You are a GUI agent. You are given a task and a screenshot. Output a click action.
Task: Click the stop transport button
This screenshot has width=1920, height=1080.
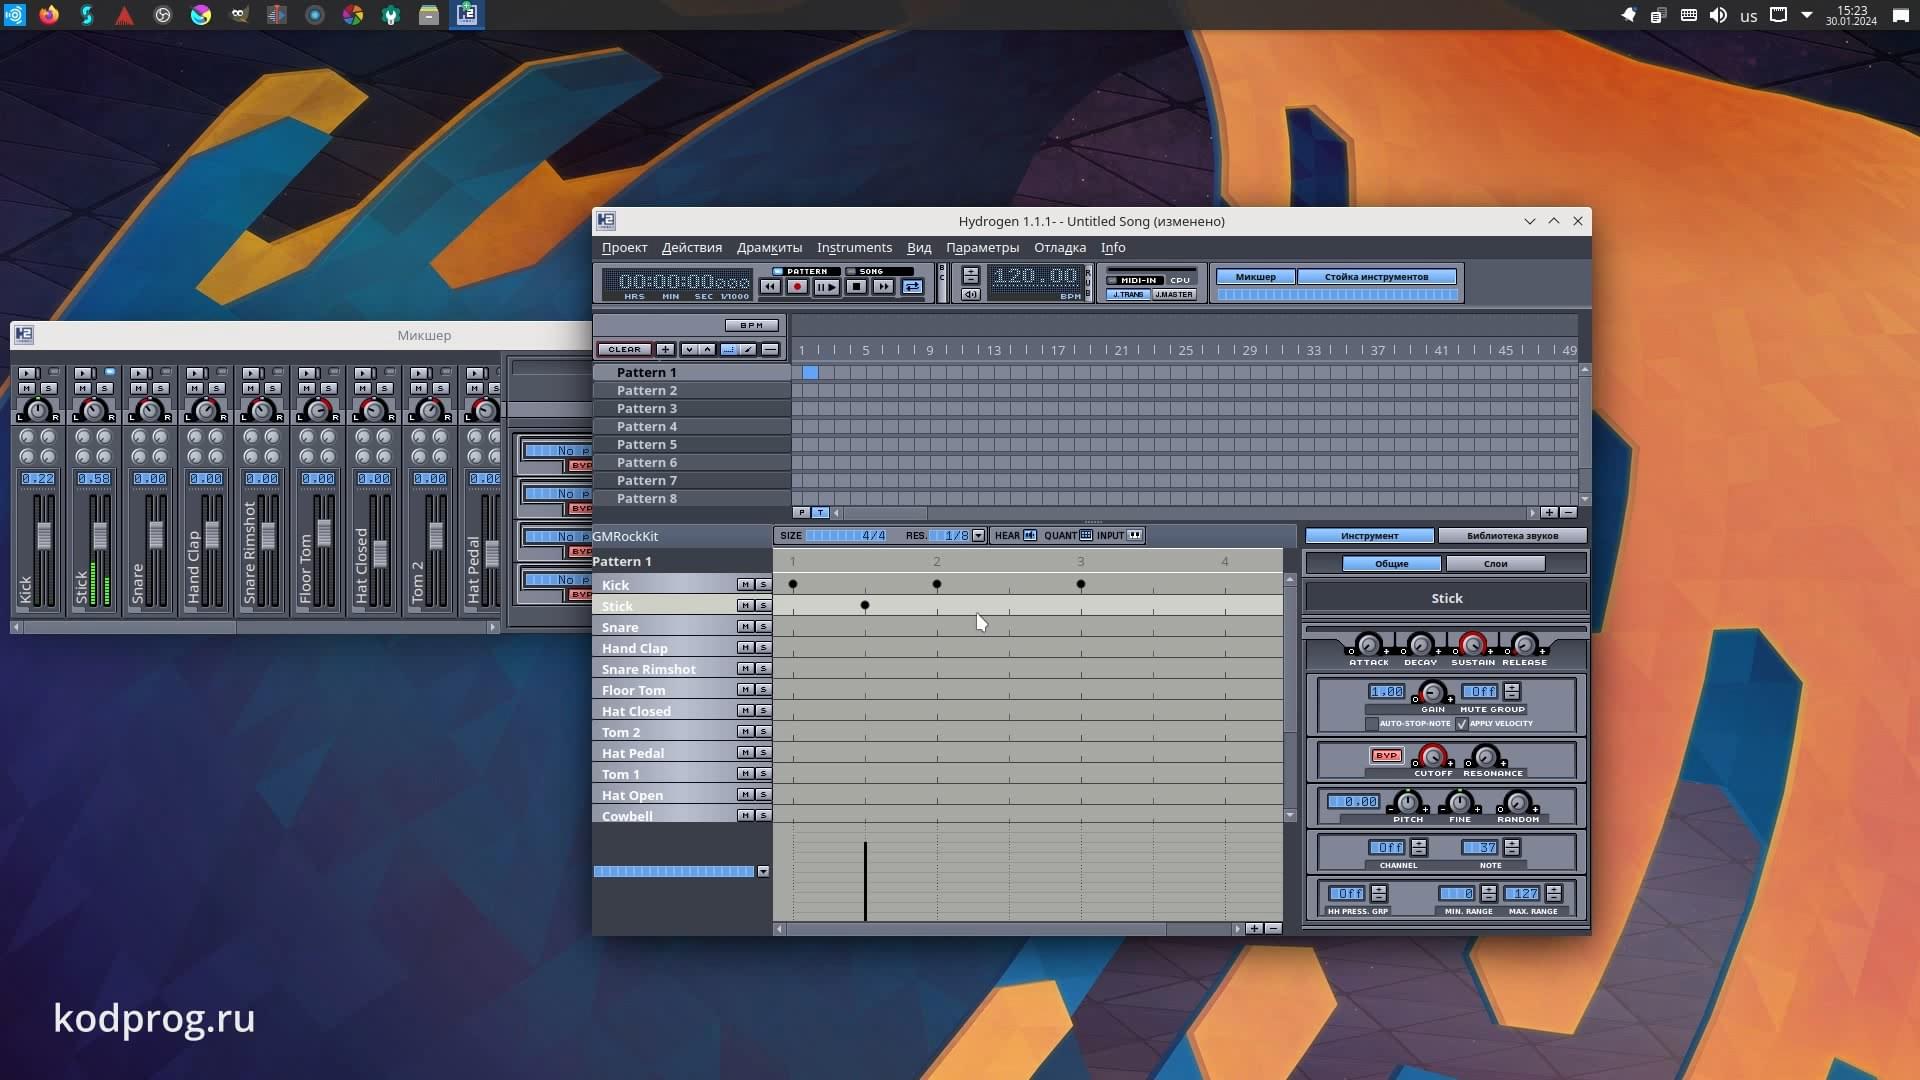click(x=856, y=287)
